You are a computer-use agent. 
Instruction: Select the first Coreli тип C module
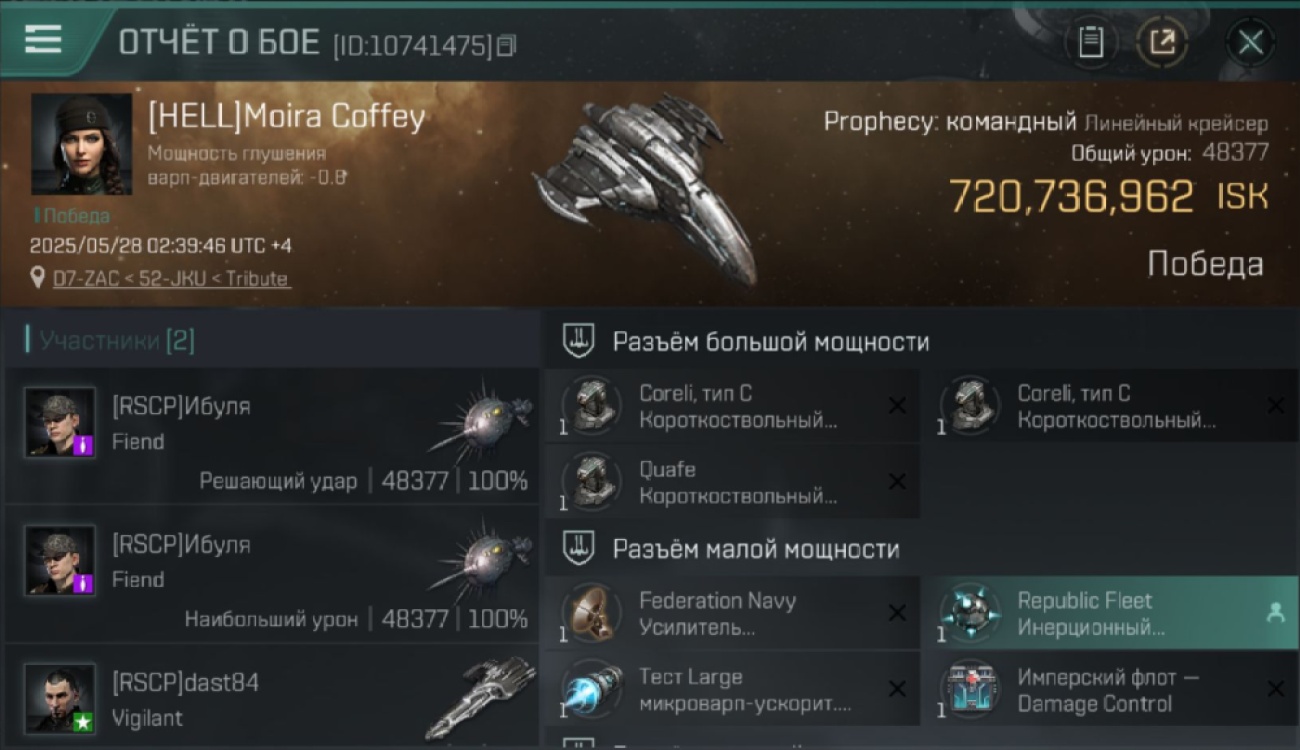(x=732, y=406)
